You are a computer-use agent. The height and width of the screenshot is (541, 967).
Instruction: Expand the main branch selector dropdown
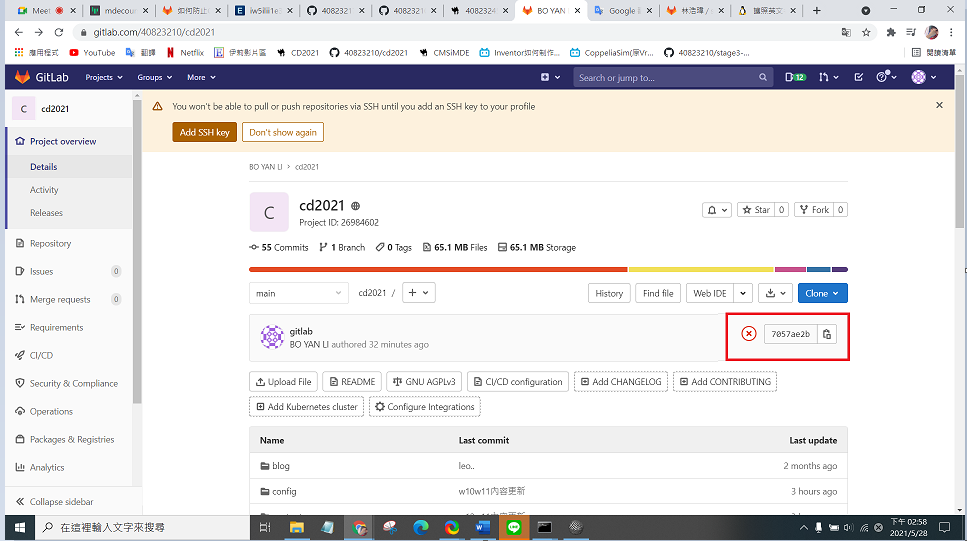[298, 293]
